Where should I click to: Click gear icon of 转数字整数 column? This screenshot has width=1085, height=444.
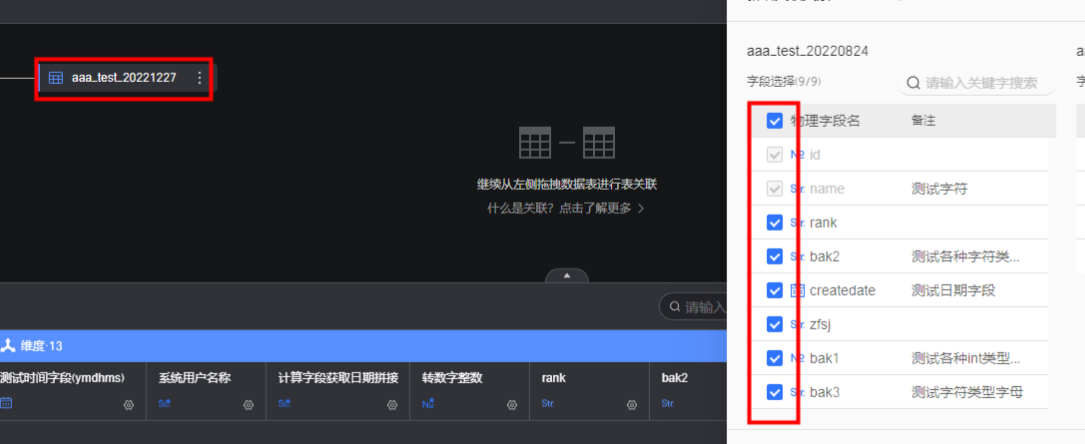511,405
